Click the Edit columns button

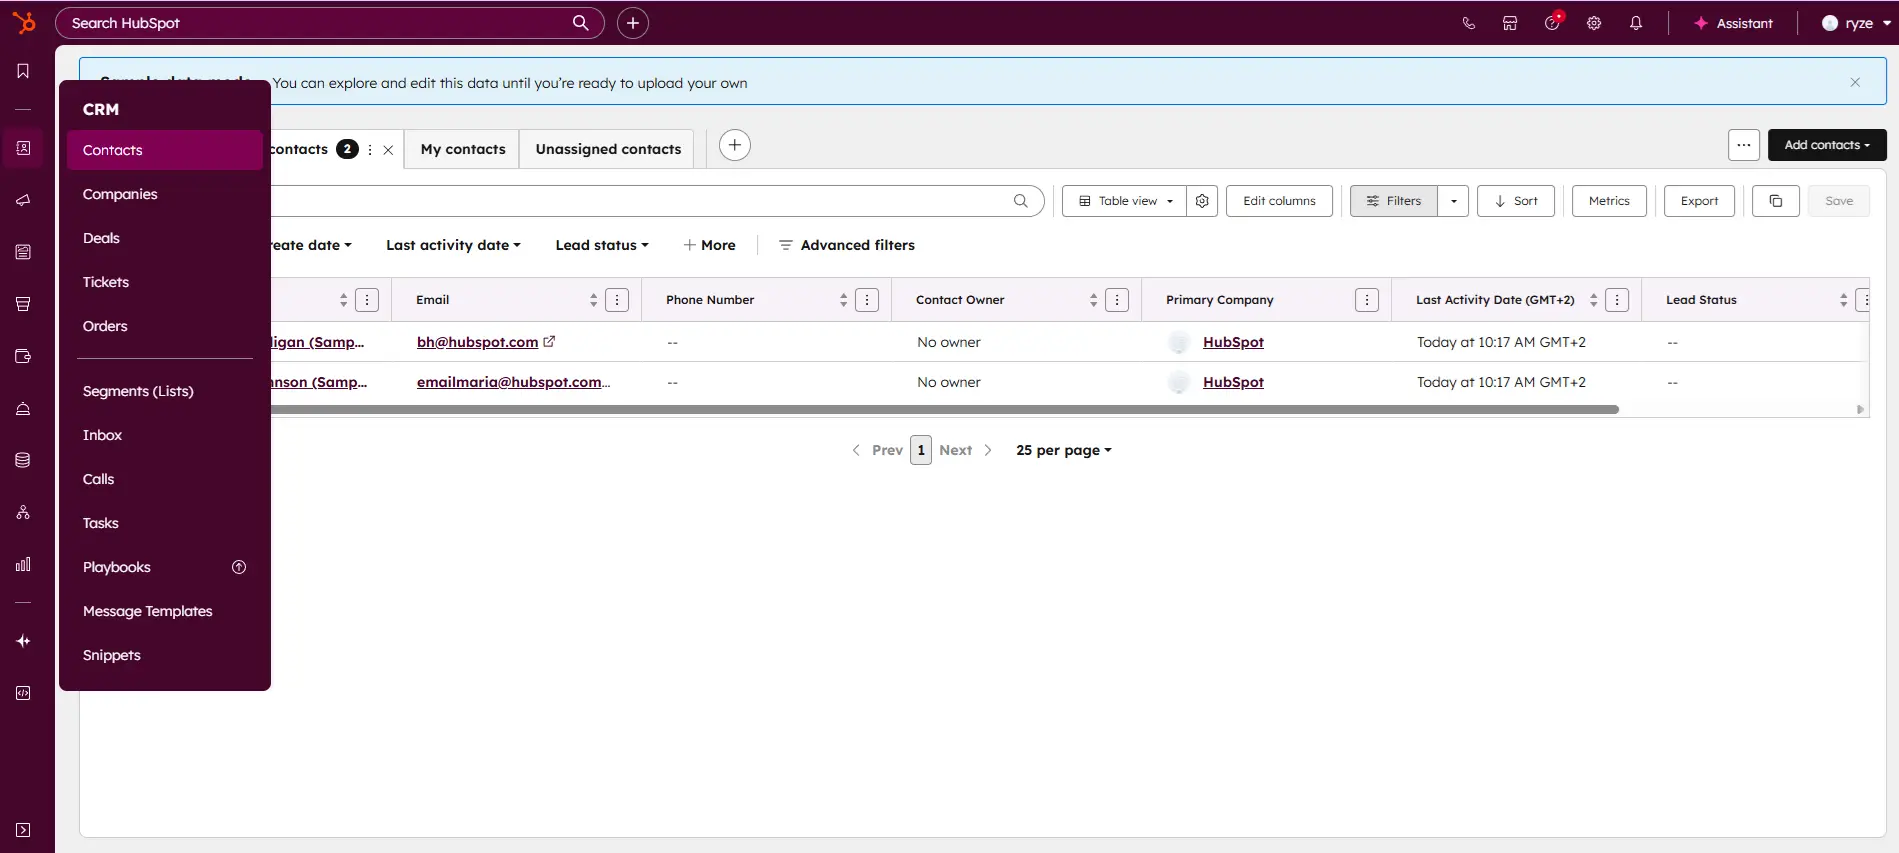(1279, 201)
